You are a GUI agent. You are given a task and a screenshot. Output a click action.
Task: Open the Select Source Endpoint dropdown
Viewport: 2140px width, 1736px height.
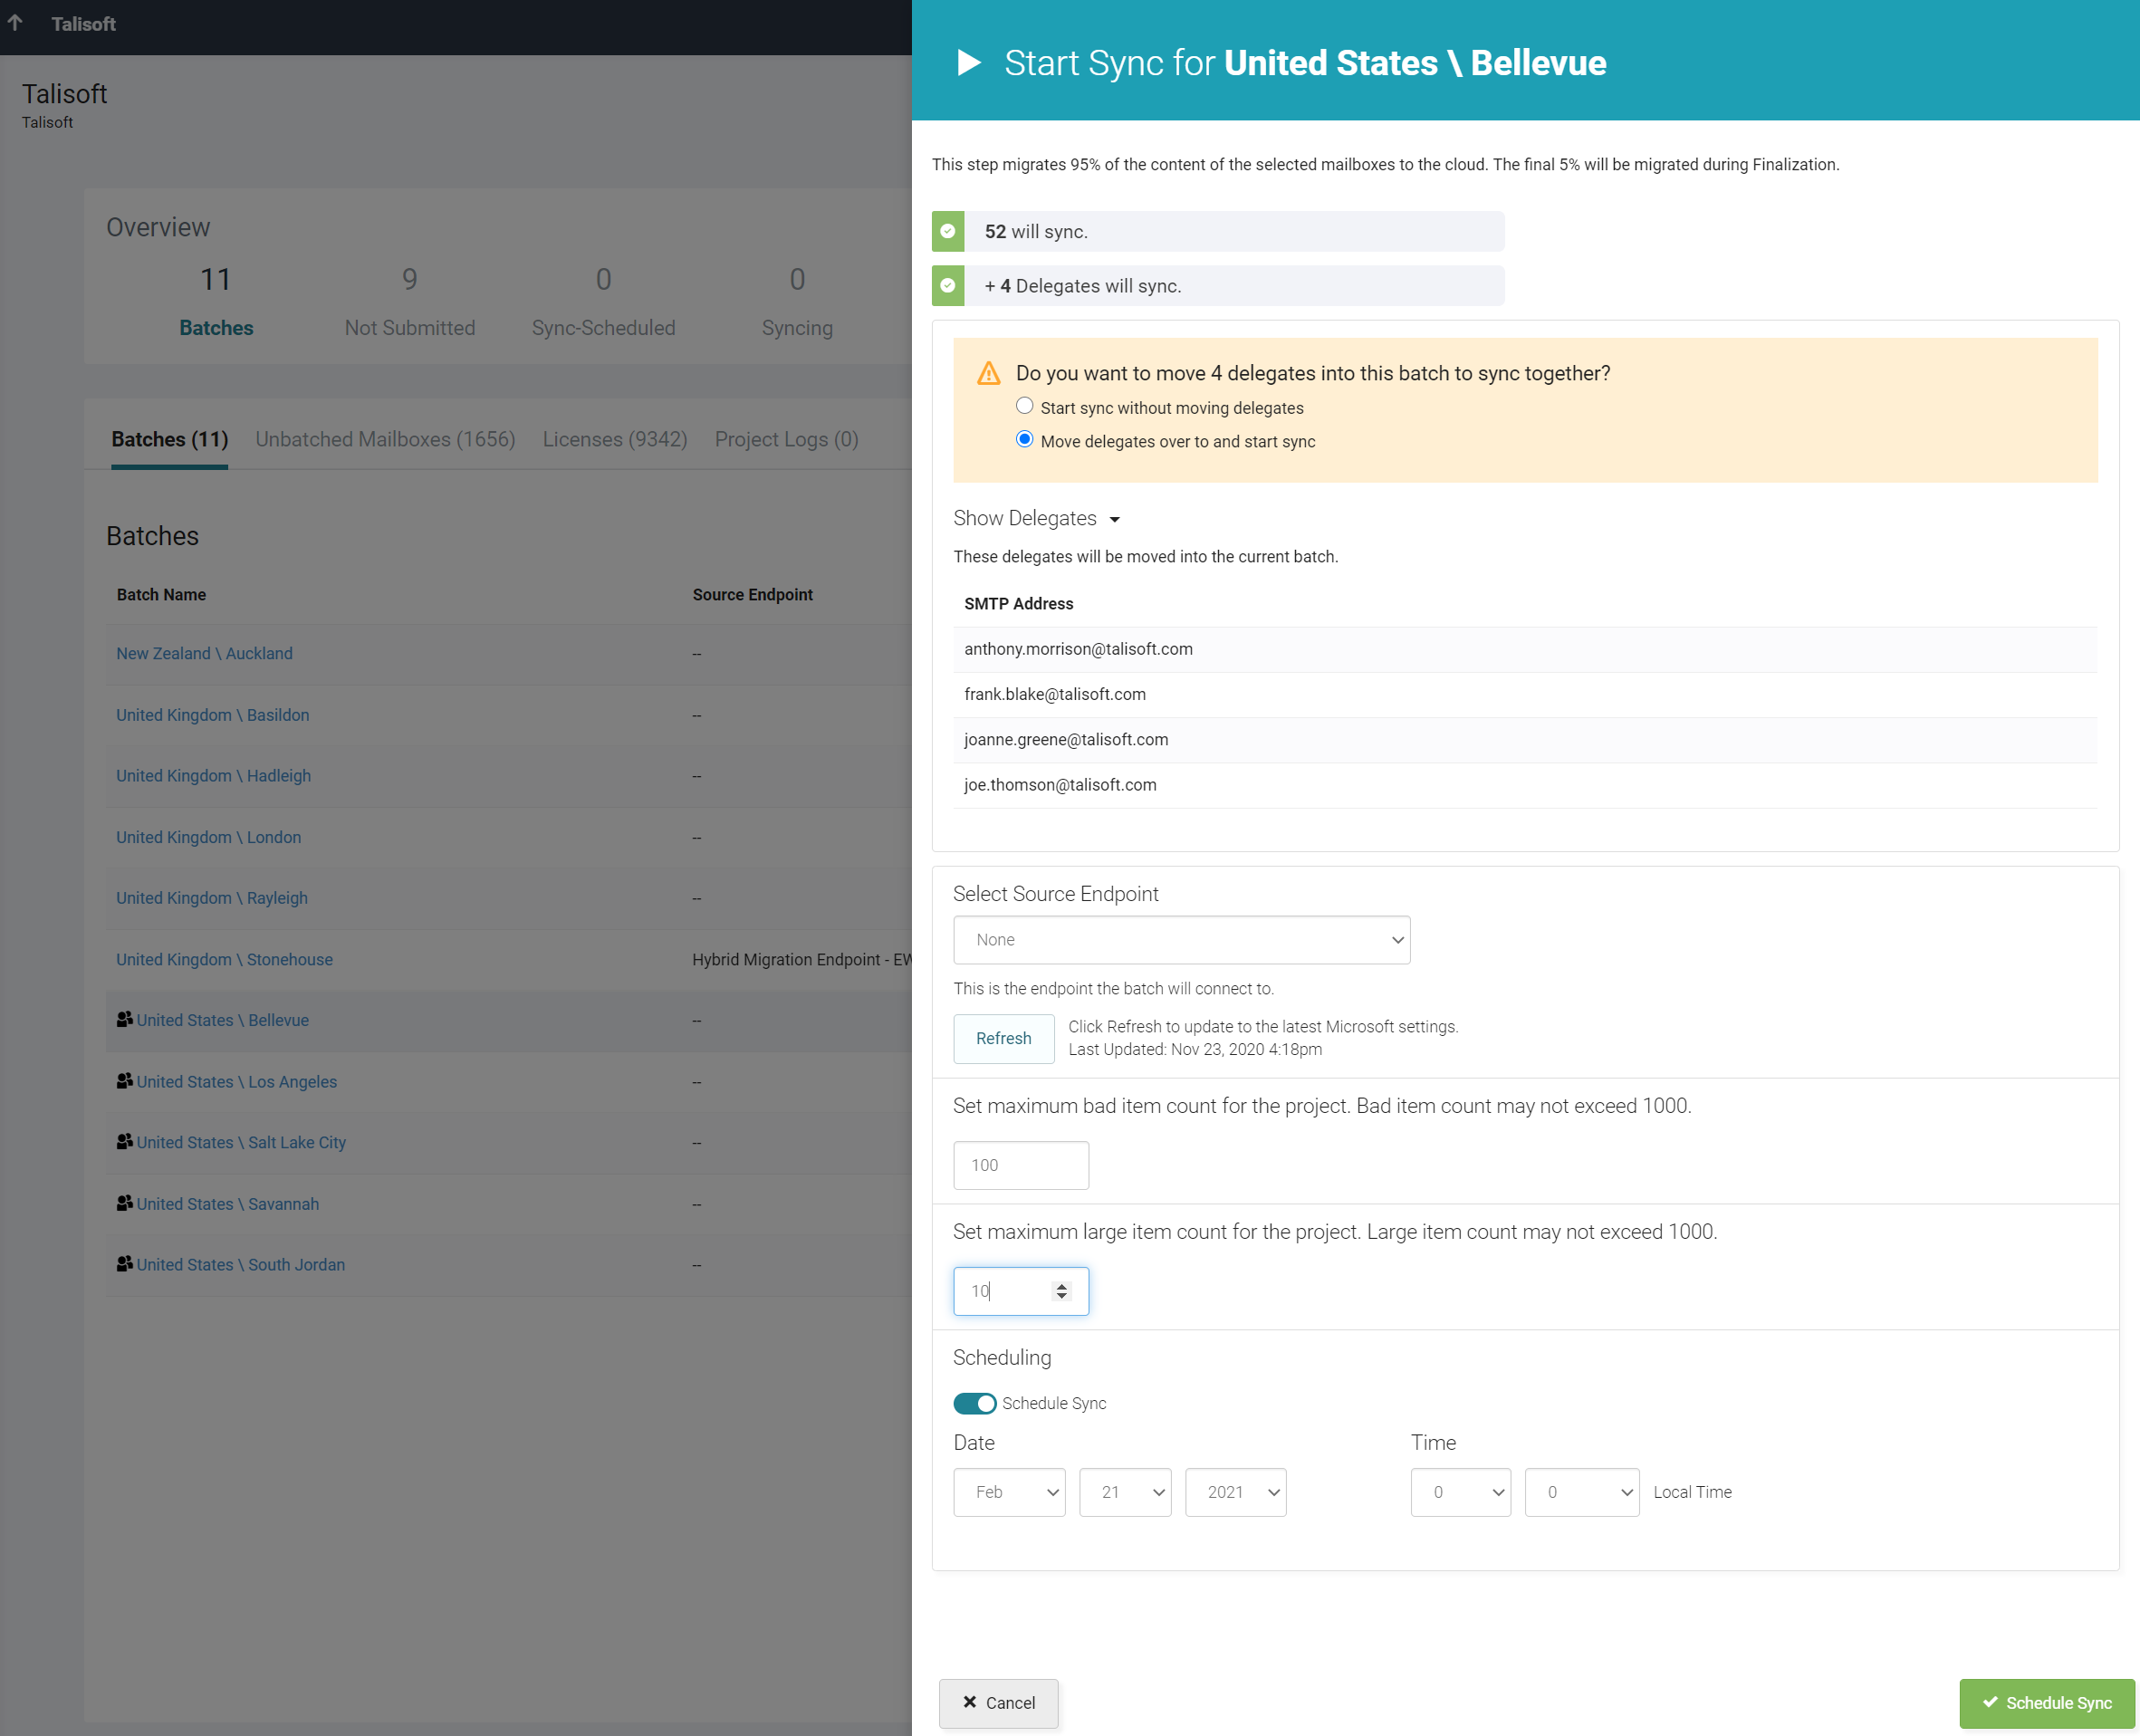1182,940
